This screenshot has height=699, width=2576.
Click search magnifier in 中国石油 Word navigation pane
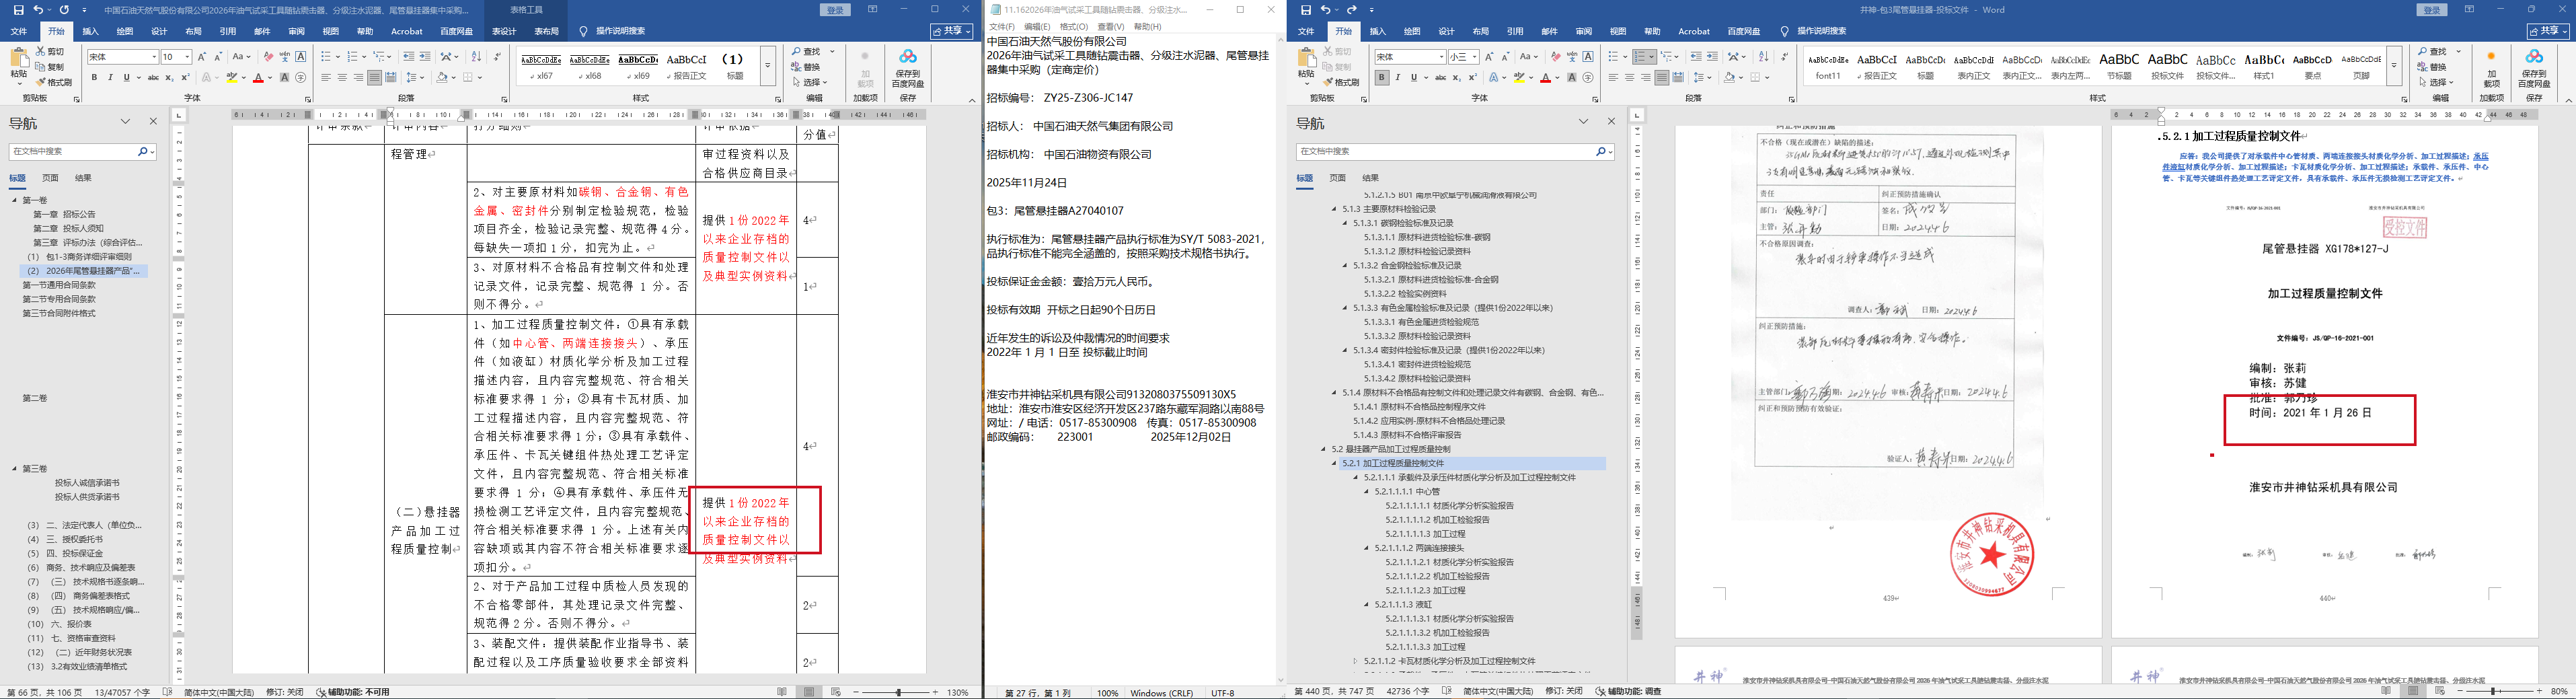(144, 152)
